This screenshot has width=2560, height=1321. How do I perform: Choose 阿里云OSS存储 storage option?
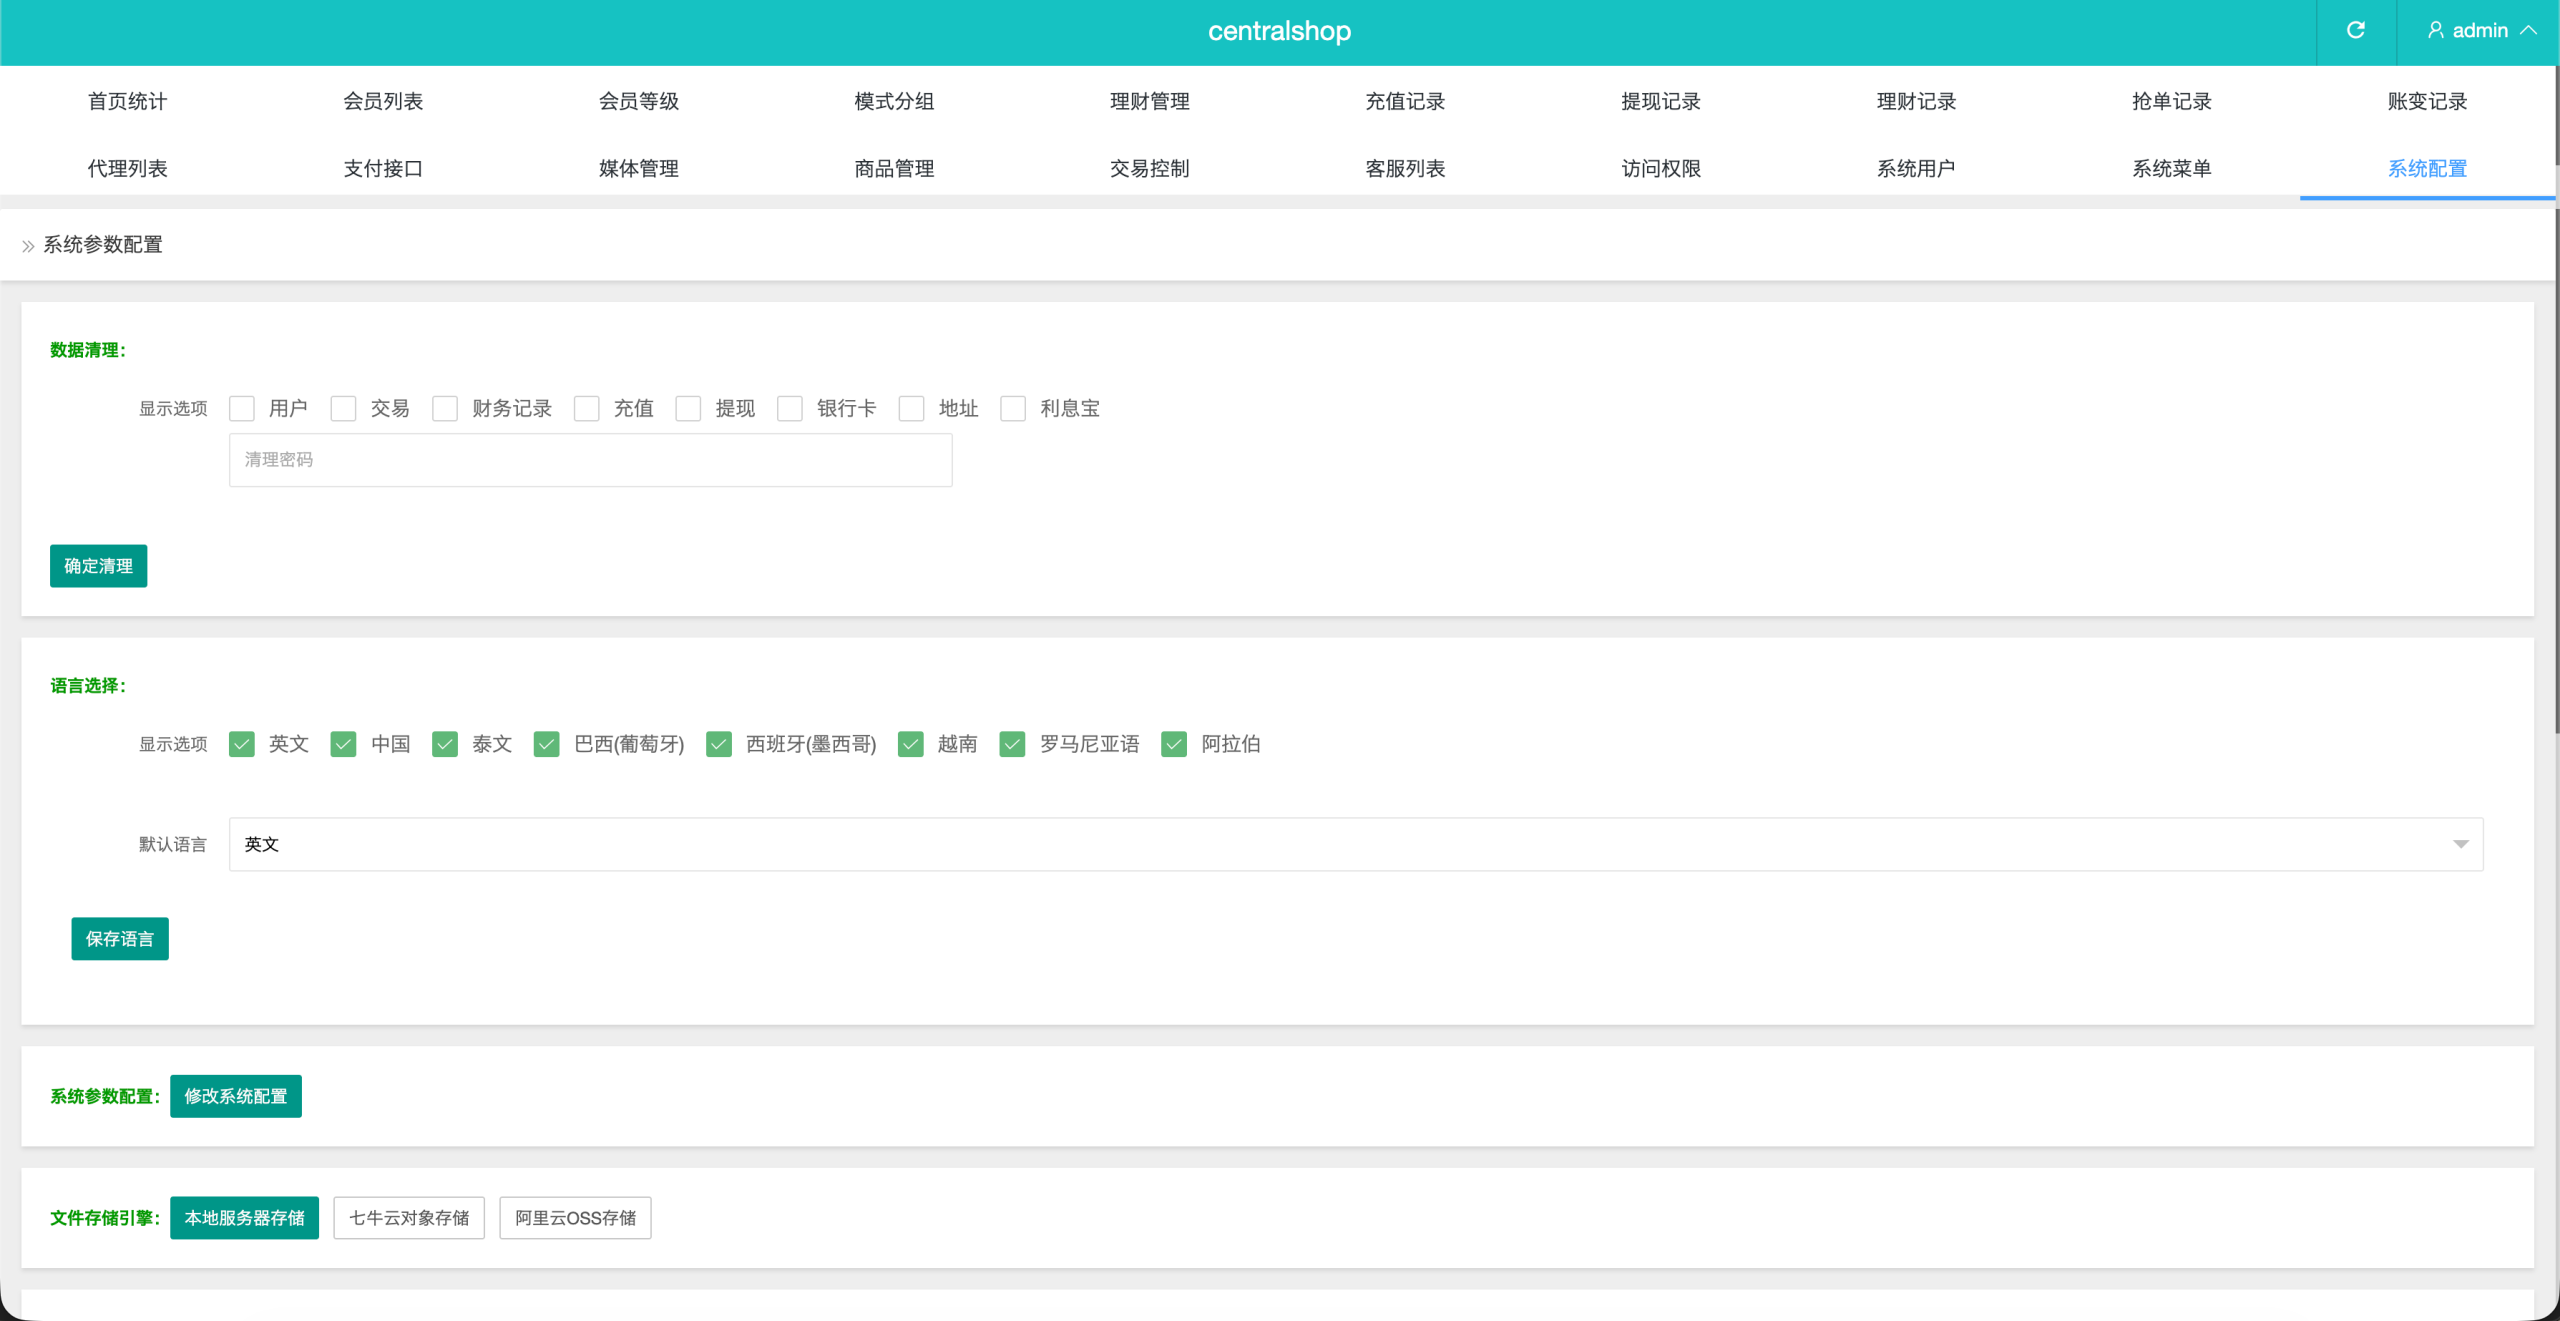click(575, 1217)
